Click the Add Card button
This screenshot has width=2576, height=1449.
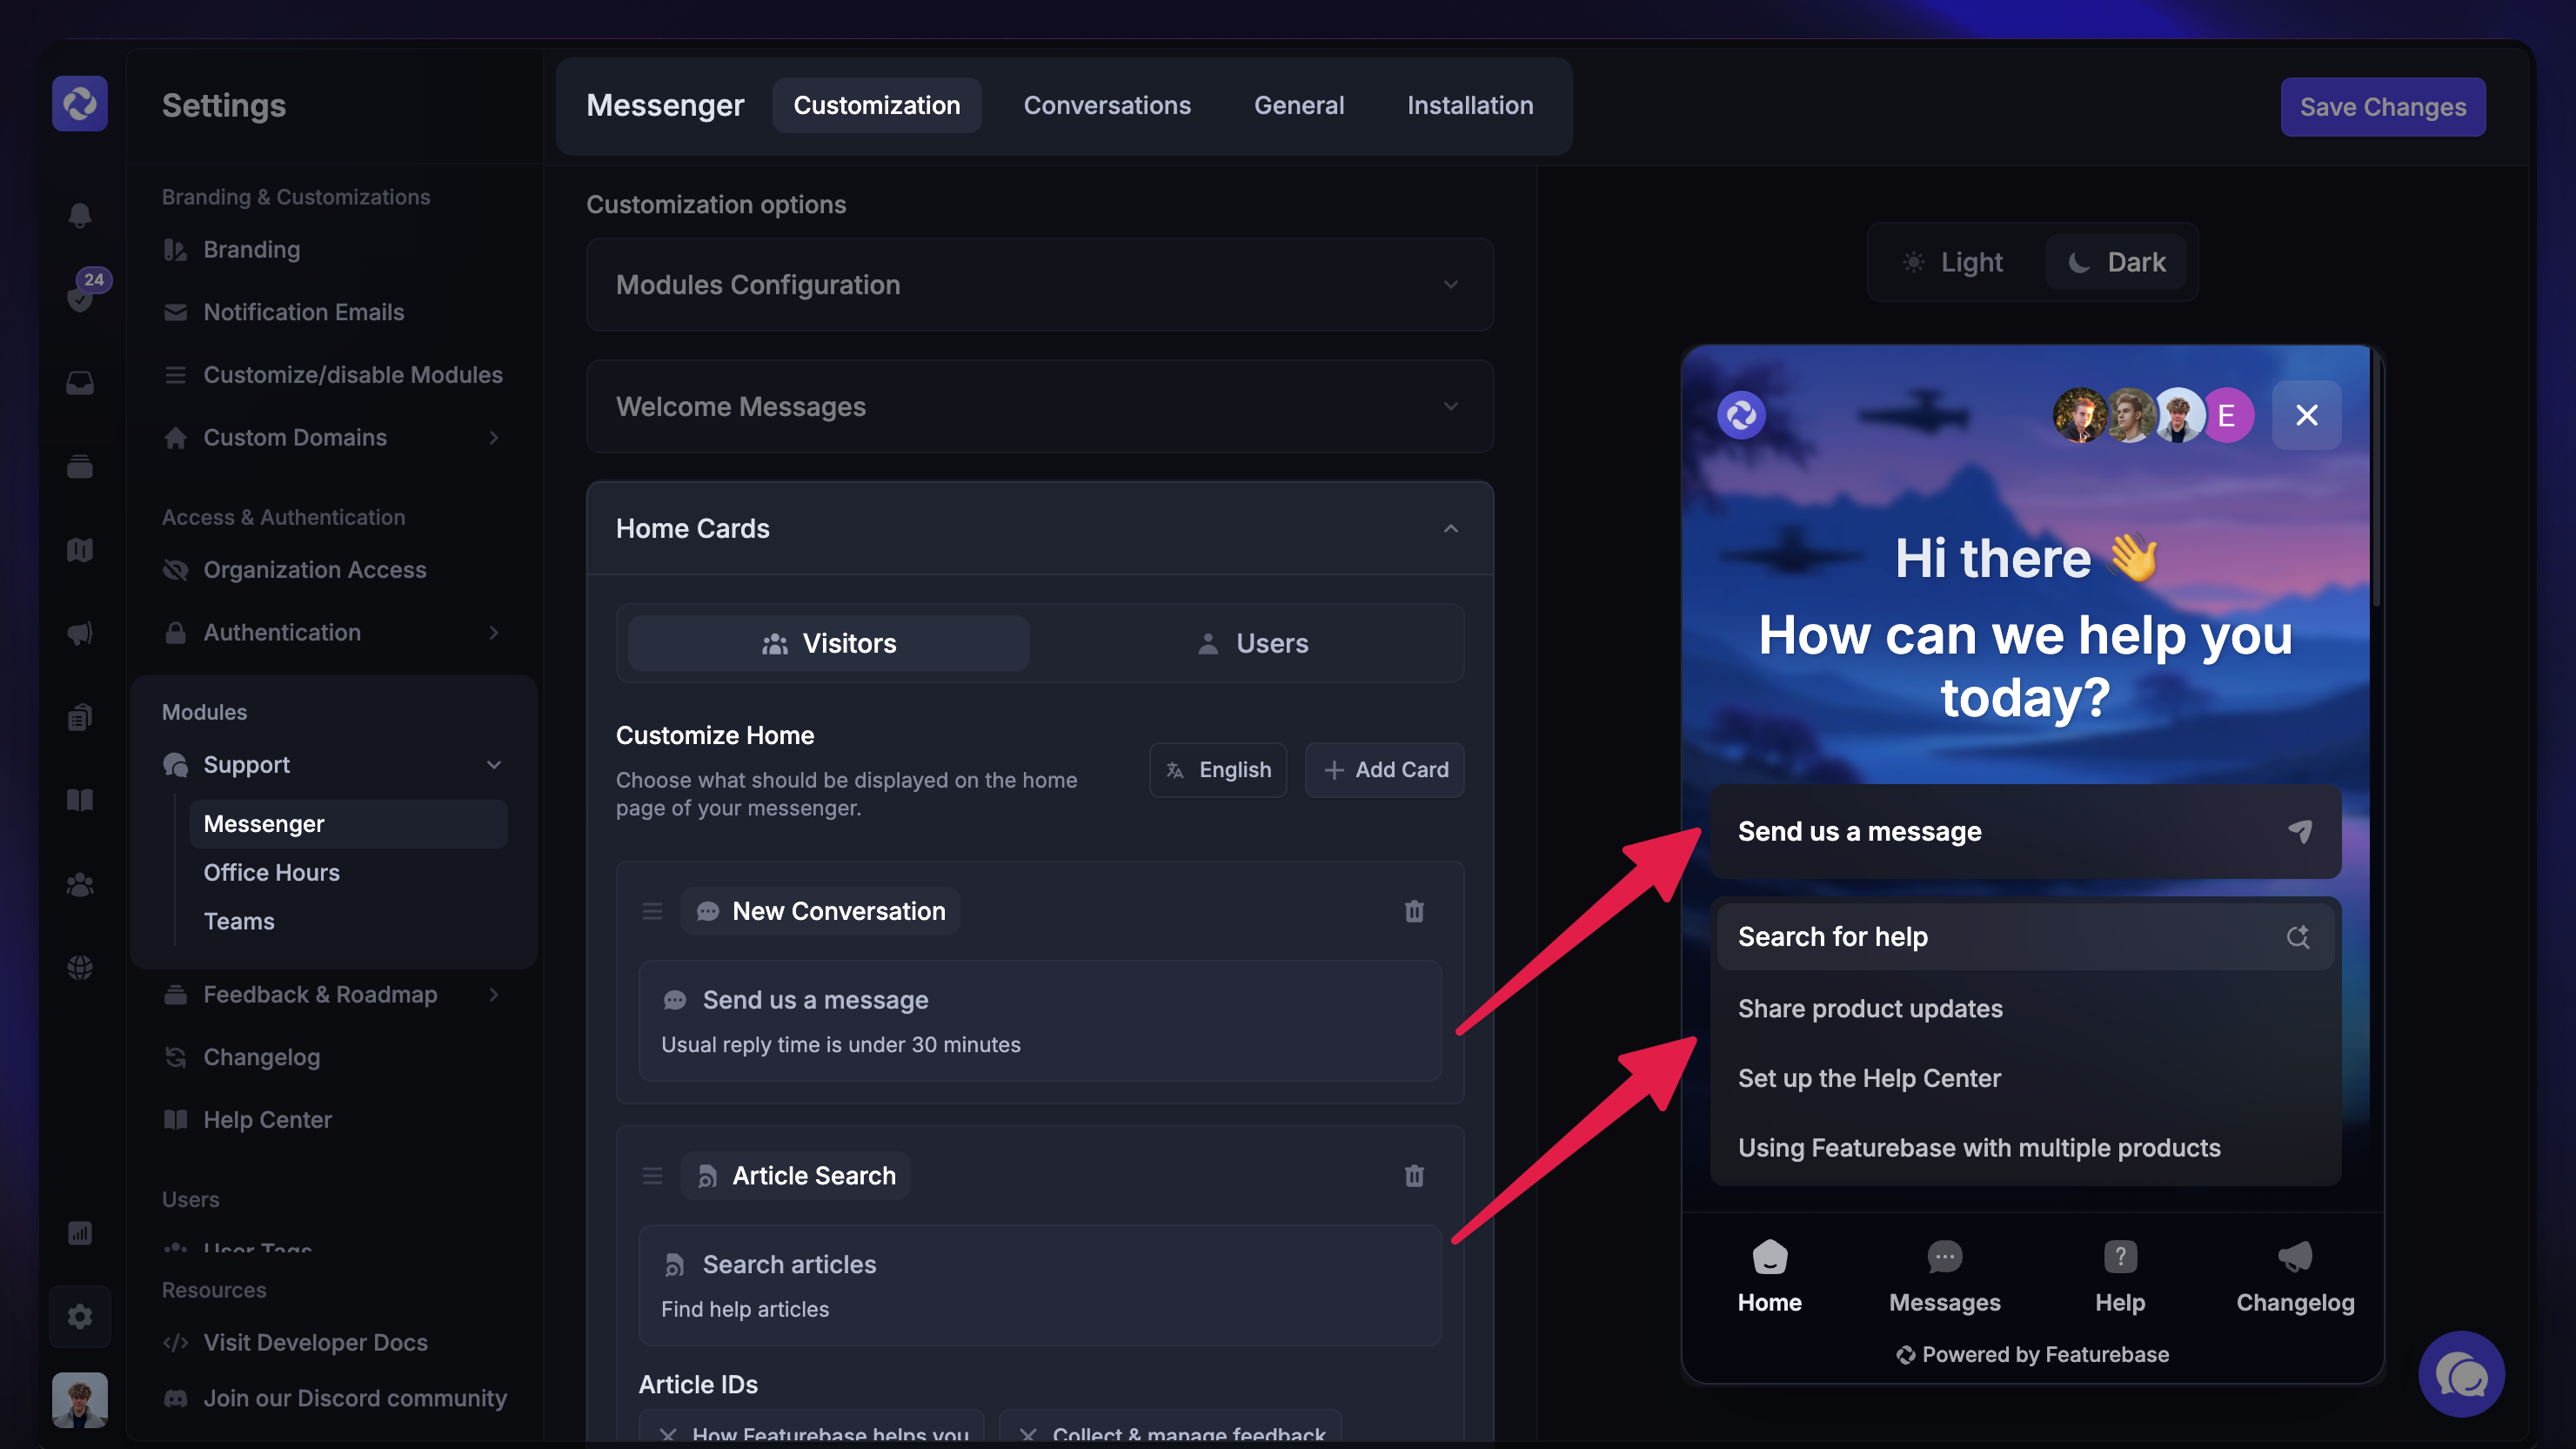[x=1385, y=770]
